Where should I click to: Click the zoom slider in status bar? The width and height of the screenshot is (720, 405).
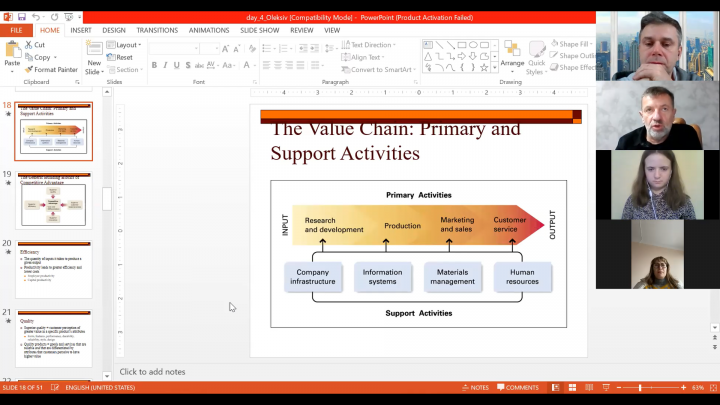[x=640, y=388]
